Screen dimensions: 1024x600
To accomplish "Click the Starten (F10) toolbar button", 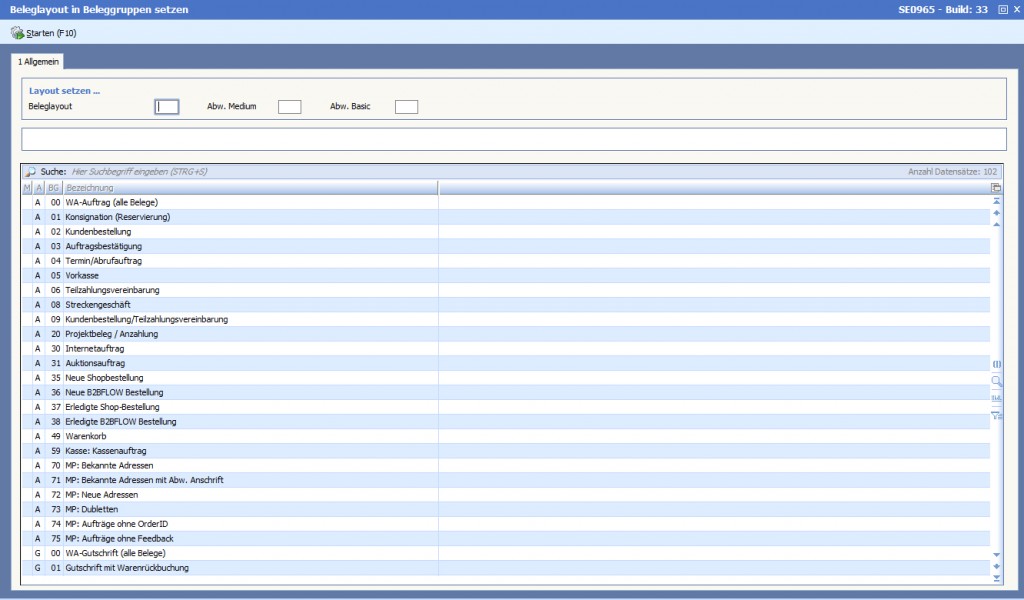I will [44, 33].
